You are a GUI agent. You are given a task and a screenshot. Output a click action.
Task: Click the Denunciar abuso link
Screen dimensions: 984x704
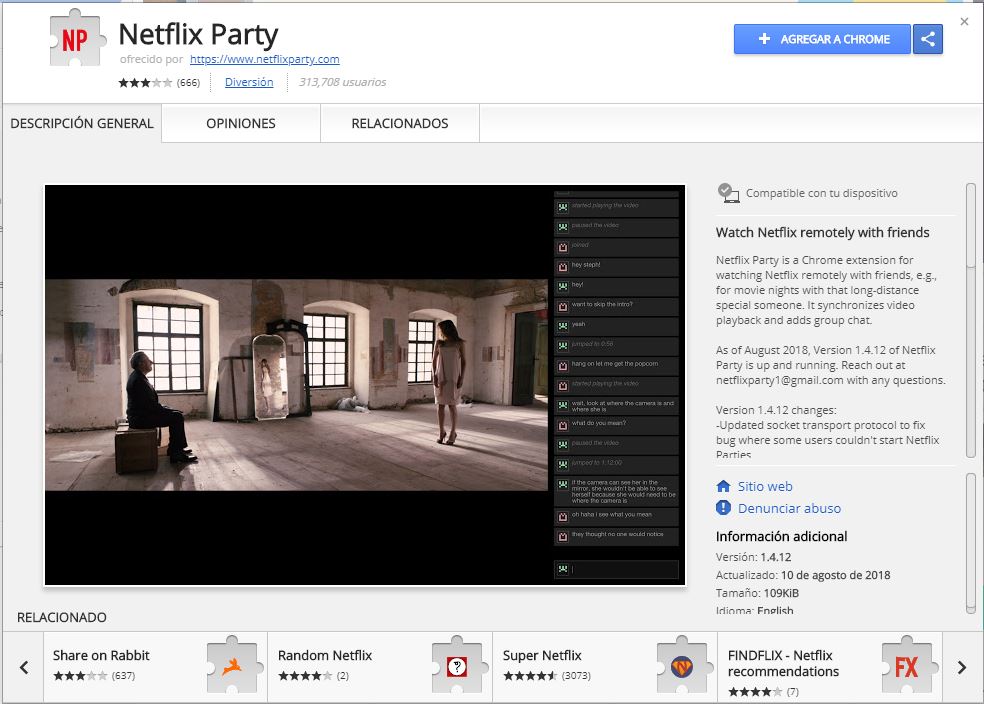pyautogui.click(x=789, y=508)
